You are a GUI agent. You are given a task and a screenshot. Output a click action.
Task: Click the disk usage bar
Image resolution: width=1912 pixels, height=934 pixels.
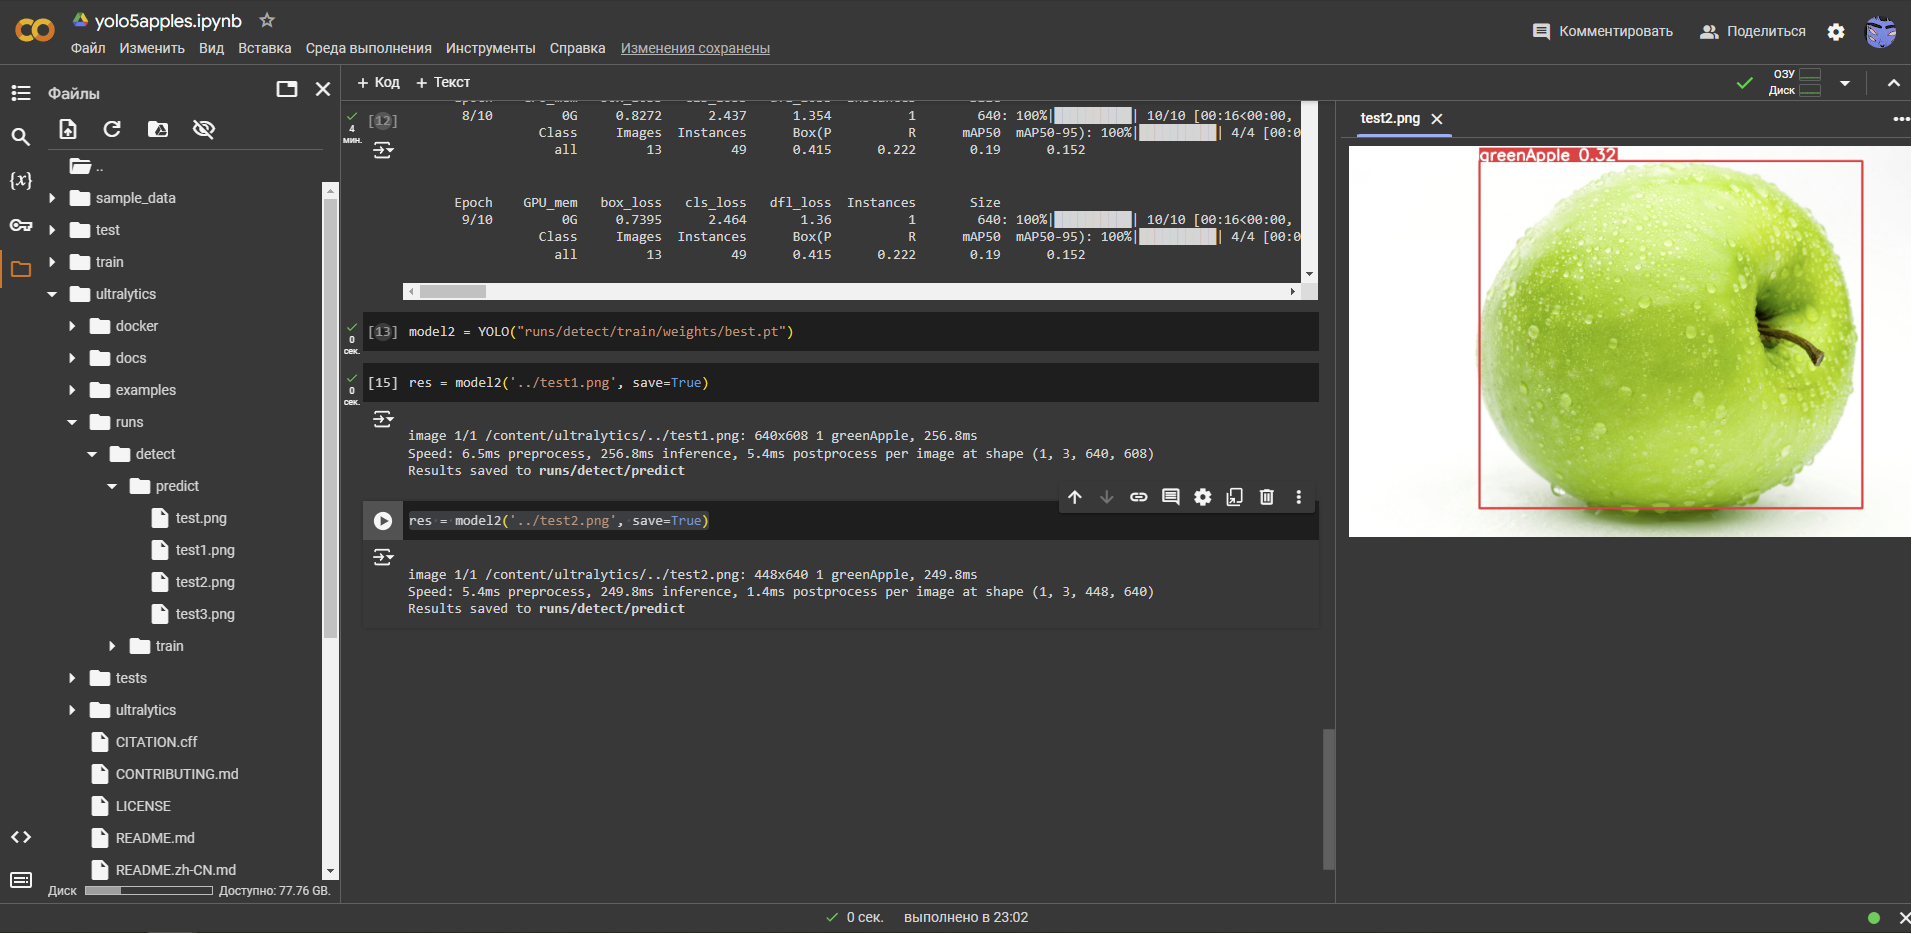point(149,890)
